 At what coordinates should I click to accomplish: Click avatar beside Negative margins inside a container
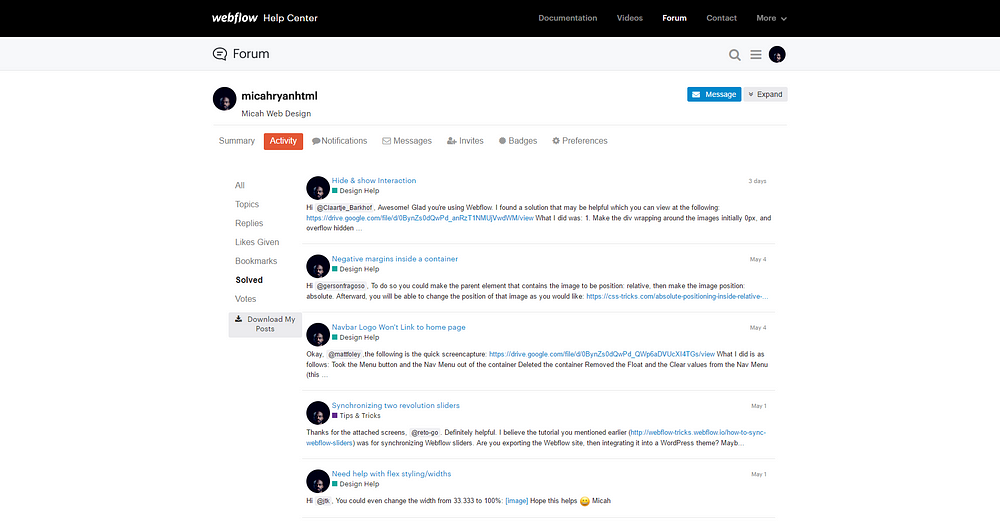coord(318,267)
